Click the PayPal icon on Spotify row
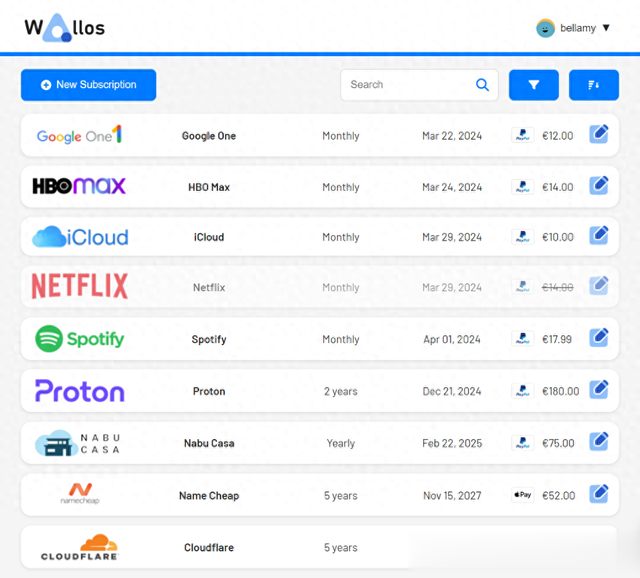The height and width of the screenshot is (578, 640). (x=523, y=338)
